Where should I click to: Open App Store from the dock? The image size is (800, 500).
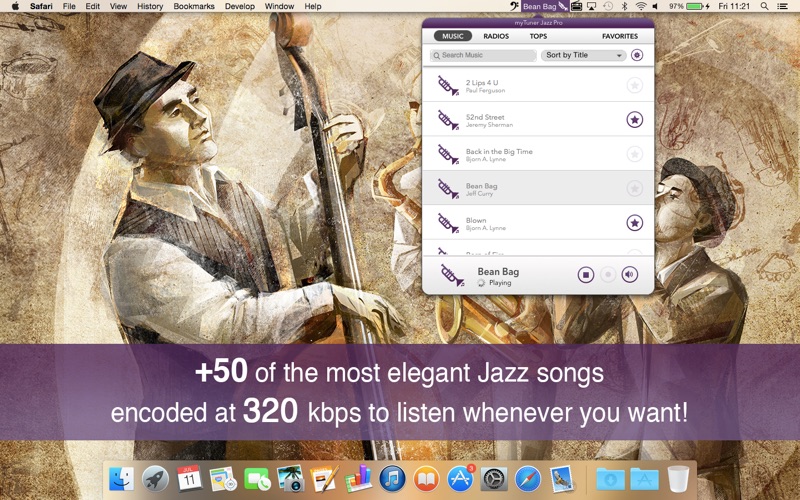(460, 479)
